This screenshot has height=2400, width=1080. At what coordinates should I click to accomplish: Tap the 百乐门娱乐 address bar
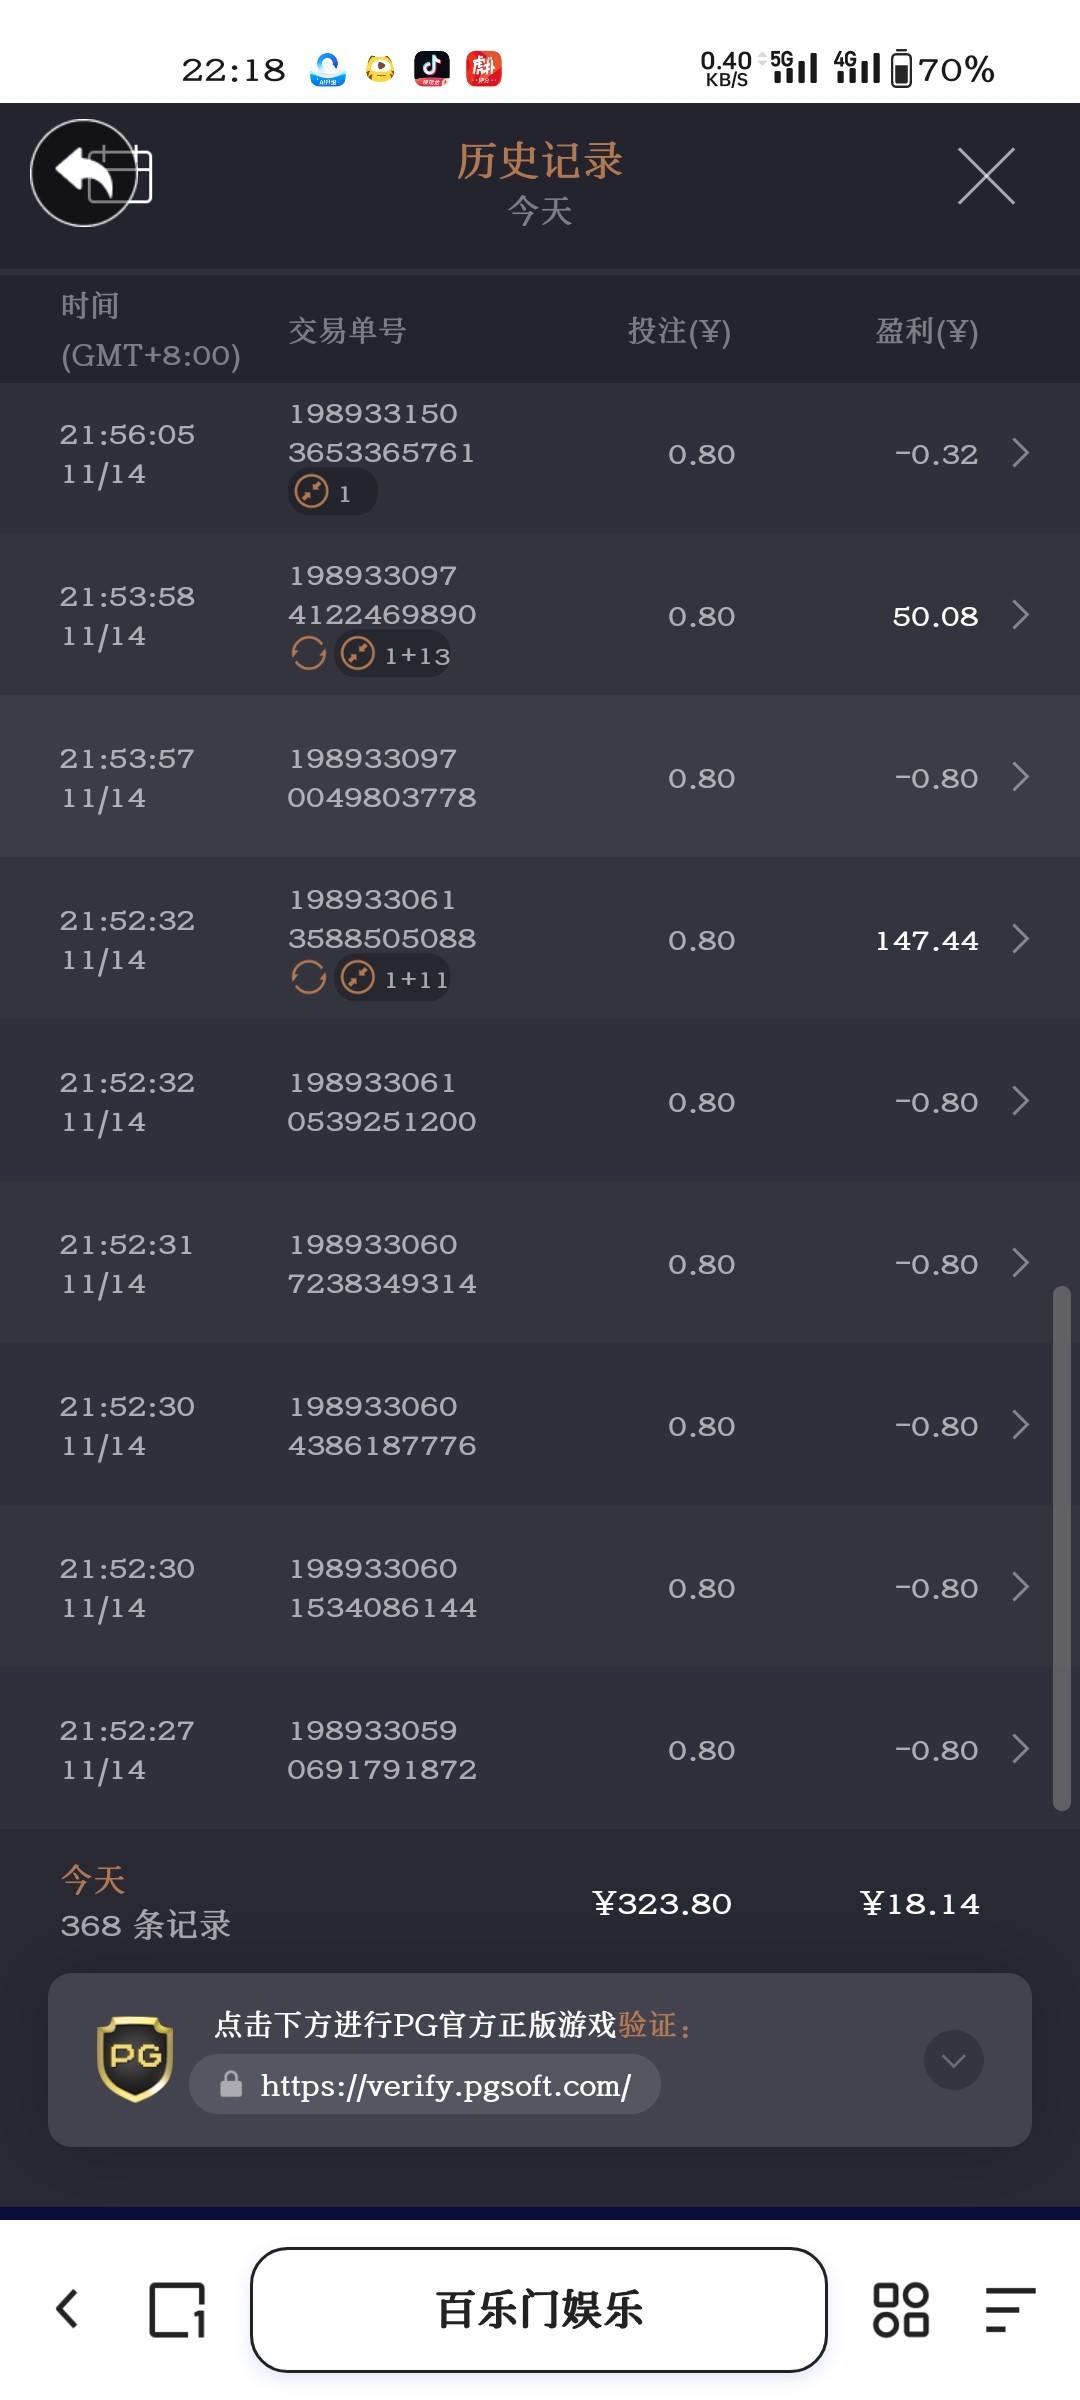coord(539,2310)
